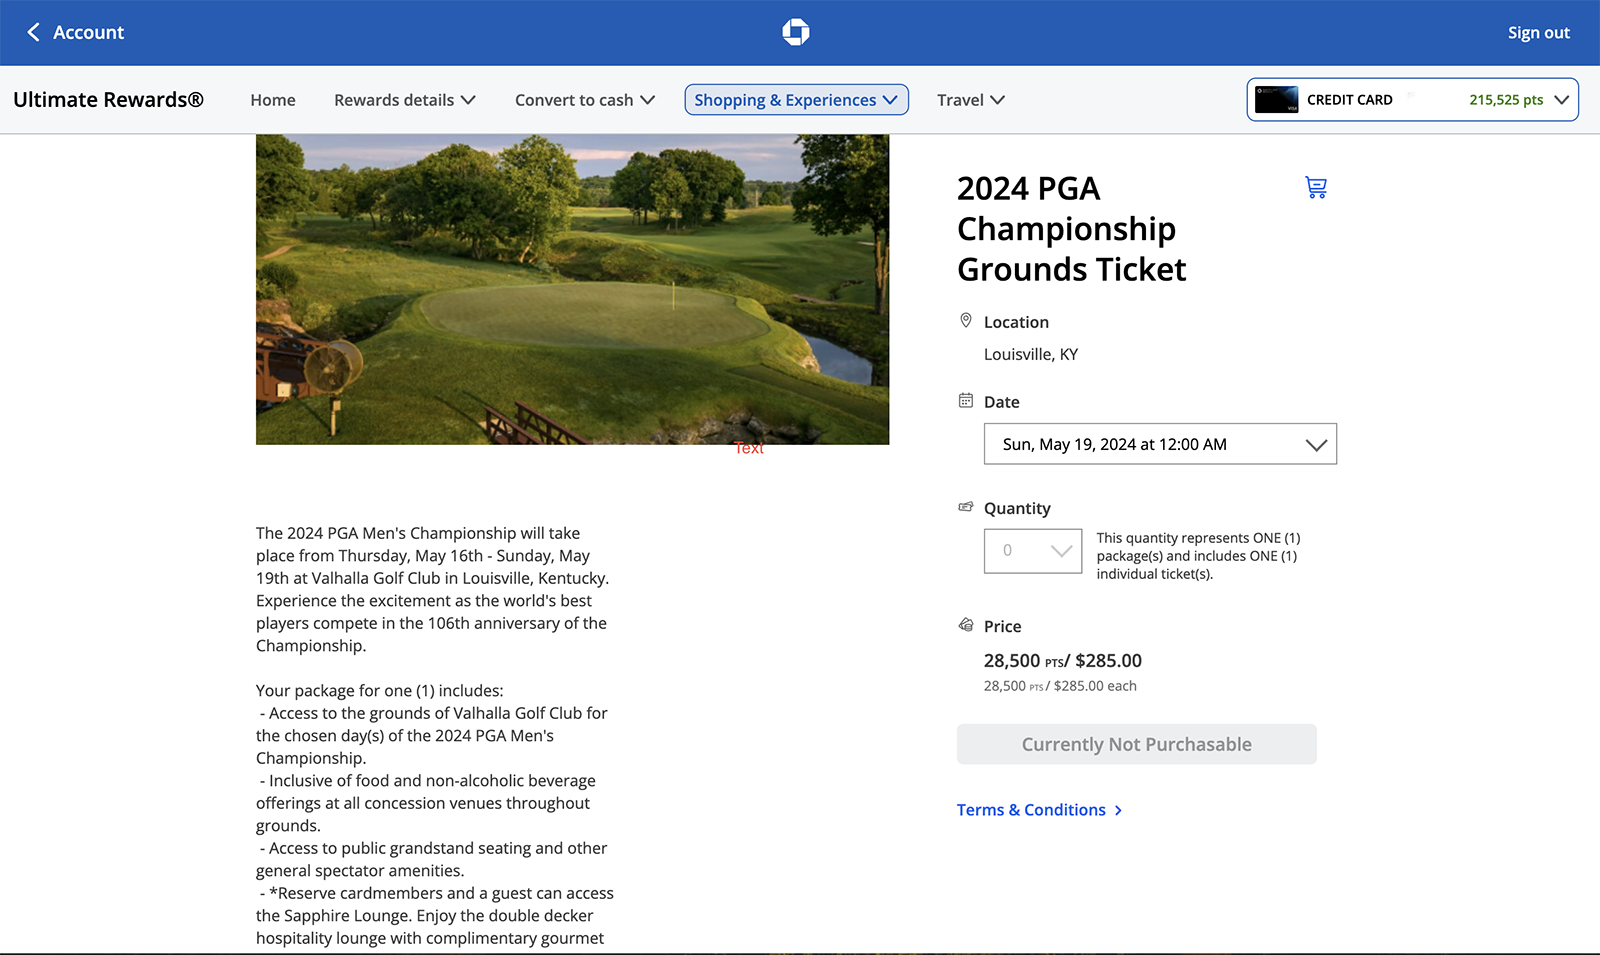This screenshot has height=955, width=1600.
Task: Click the Your package for one includes line
Action: pyautogui.click(x=380, y=691)
